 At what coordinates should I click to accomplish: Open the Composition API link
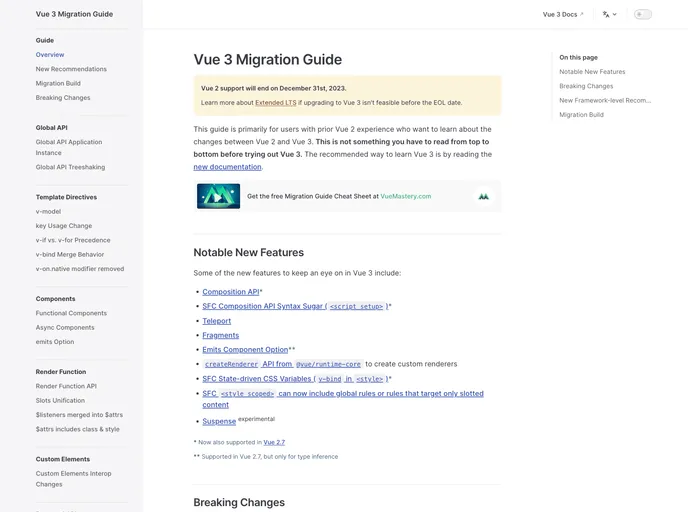[x=231, y=292]
